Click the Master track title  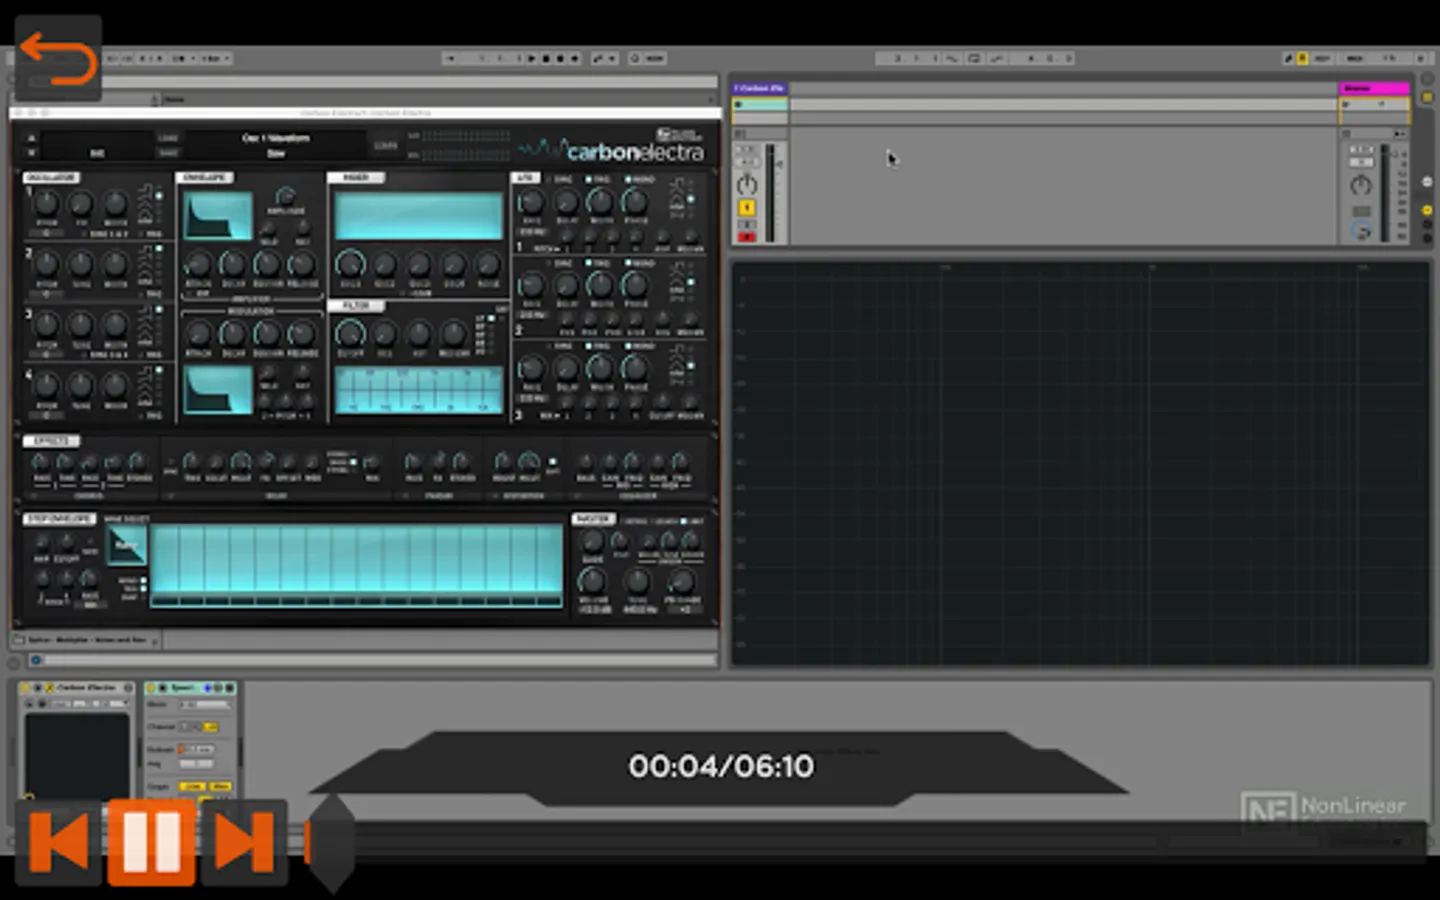[1374, 89]
